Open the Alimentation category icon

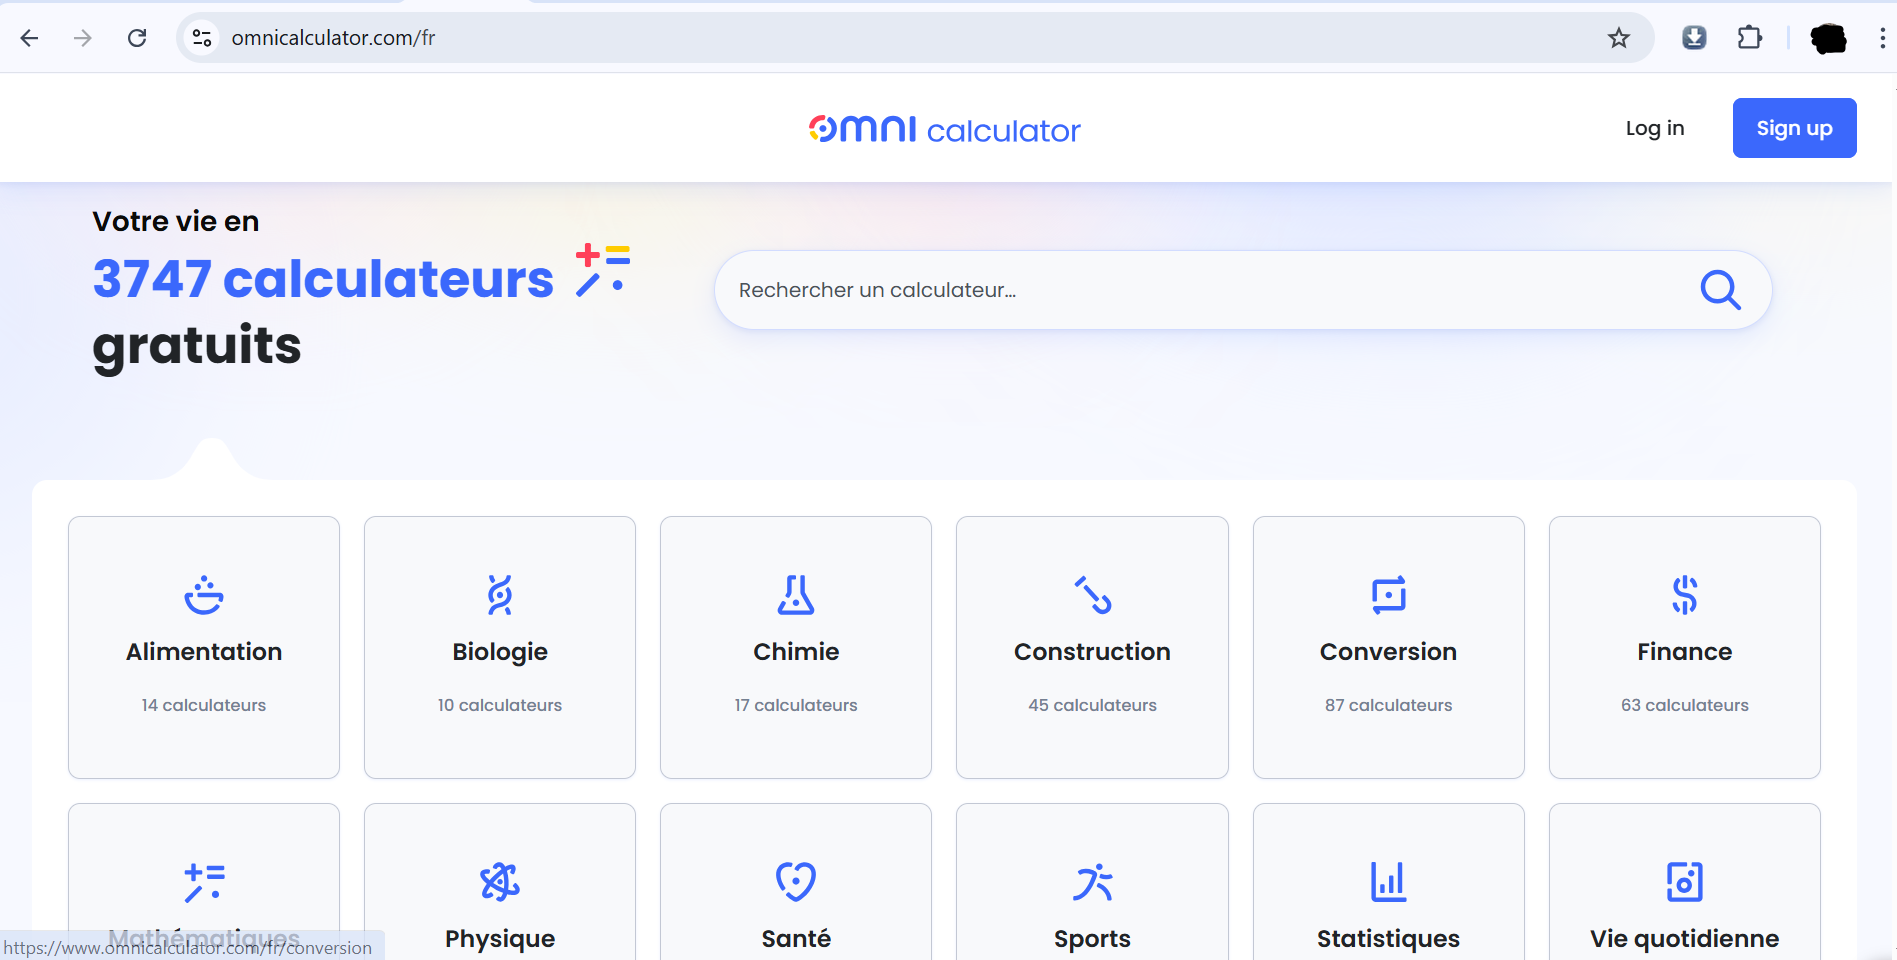tap(204, 595)
